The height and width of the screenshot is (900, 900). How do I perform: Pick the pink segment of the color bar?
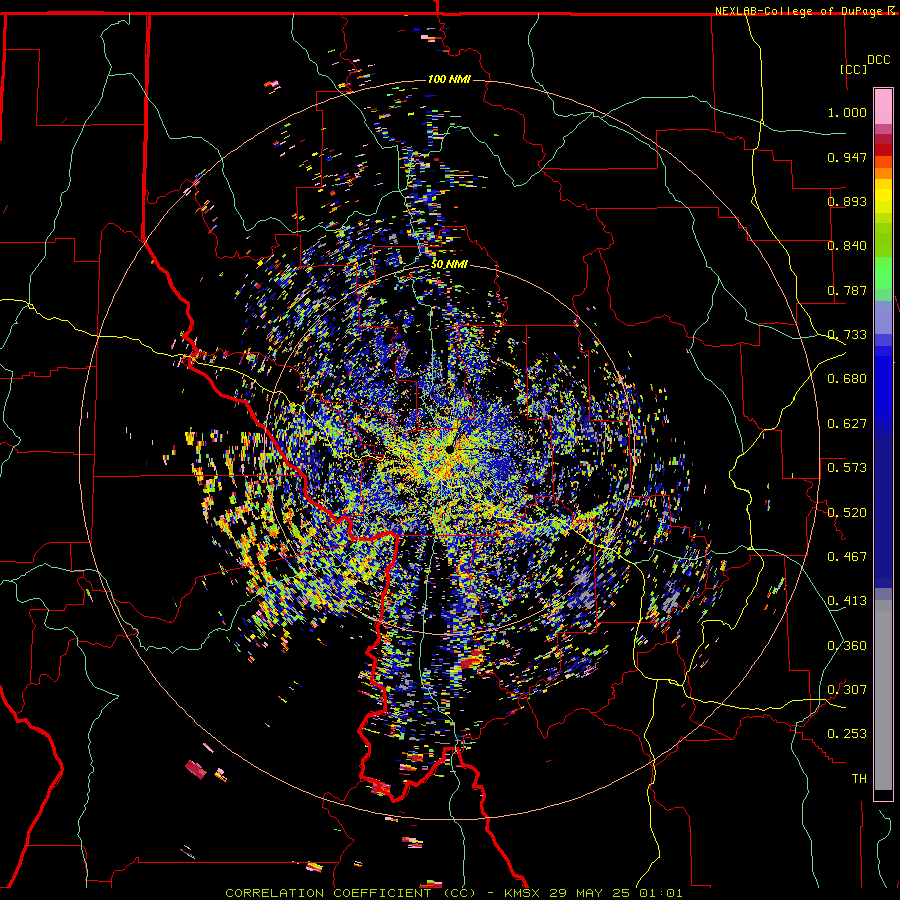(883, 108)
